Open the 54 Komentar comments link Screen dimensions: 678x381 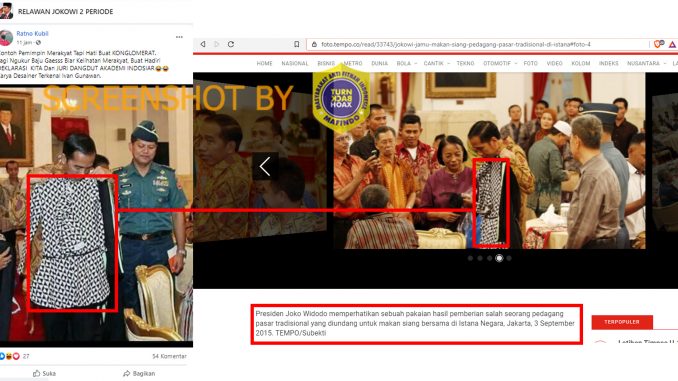(170, 356)
